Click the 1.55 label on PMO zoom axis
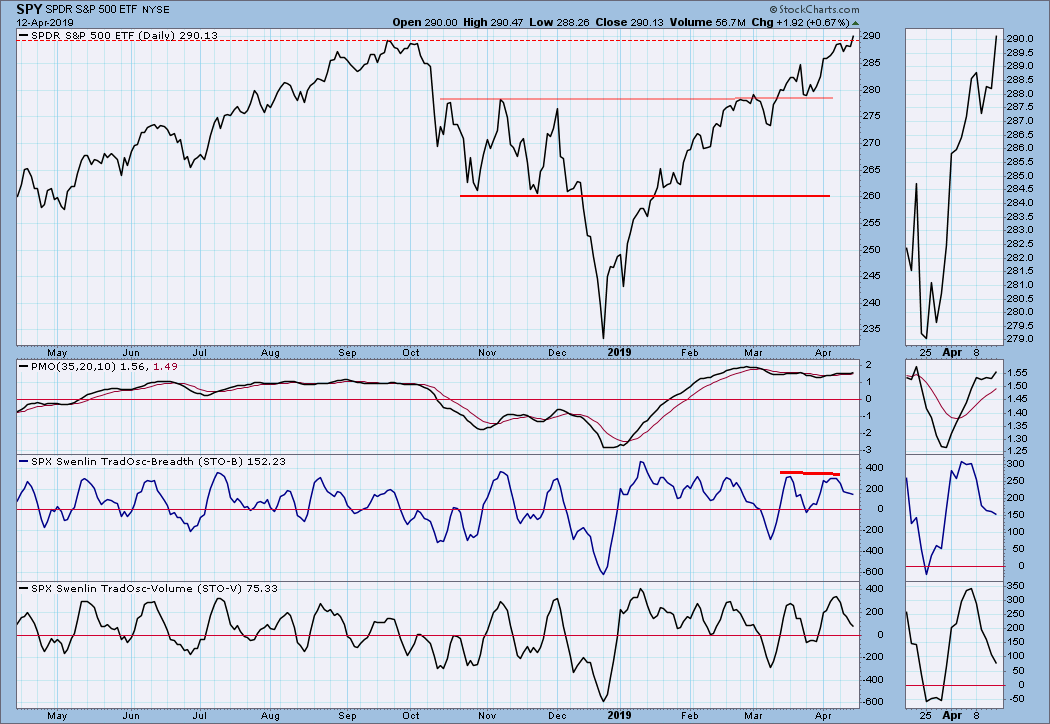The image size is (1050, 724). click(1017, 372)
